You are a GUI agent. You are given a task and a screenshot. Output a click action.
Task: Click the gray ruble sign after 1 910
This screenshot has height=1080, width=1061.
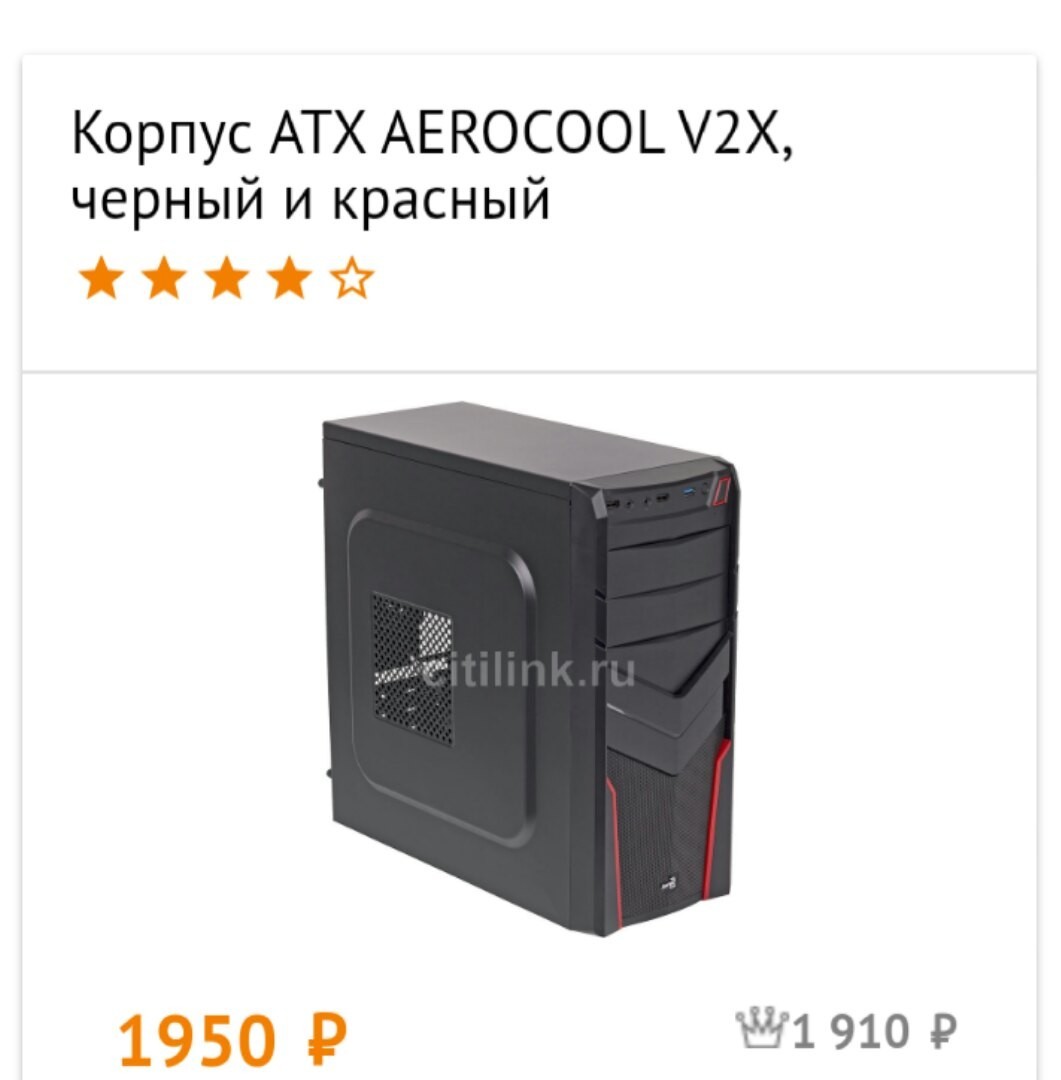tap(943, 1031)
